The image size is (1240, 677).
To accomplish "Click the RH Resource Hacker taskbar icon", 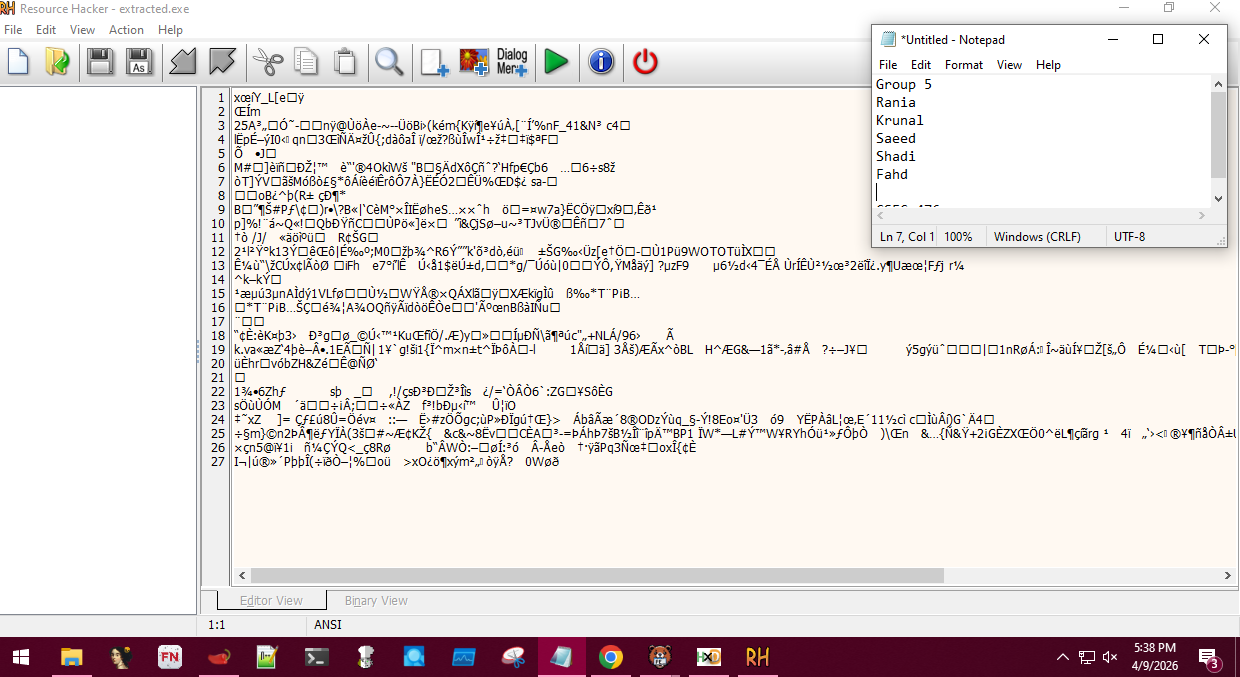I will tap(757, 657).
